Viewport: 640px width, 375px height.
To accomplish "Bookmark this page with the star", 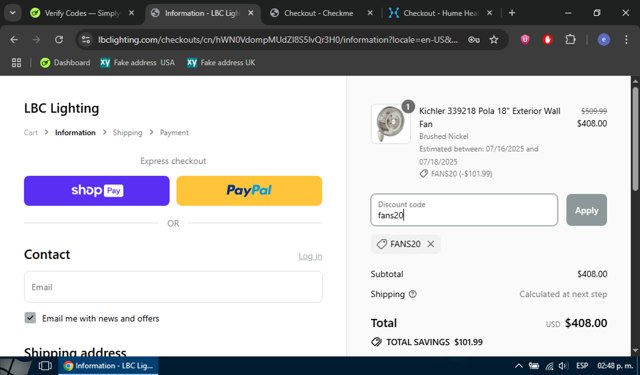I will [494, 40].
